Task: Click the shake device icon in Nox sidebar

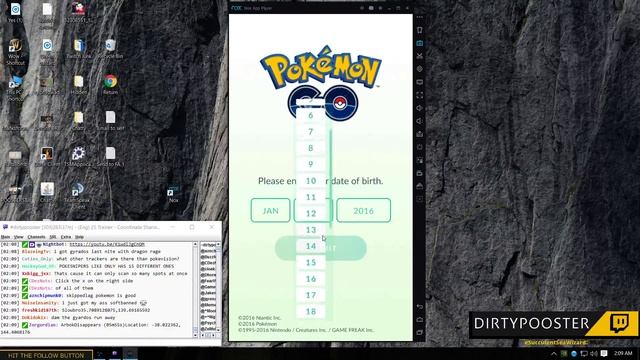Action: tap(420, 30)
